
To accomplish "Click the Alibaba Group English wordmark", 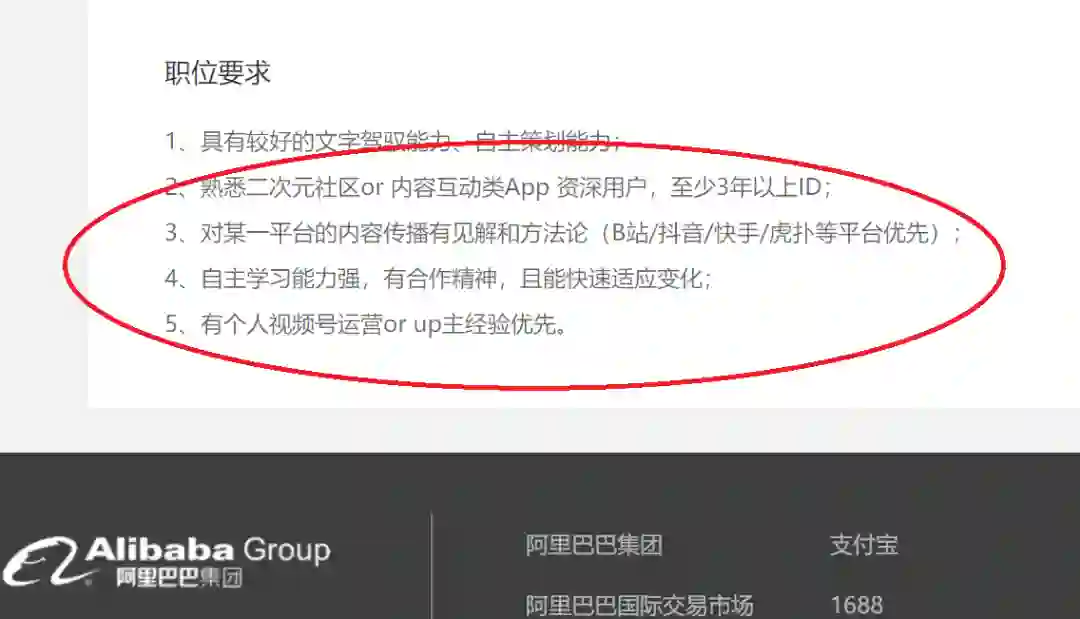I will point(208,549).
